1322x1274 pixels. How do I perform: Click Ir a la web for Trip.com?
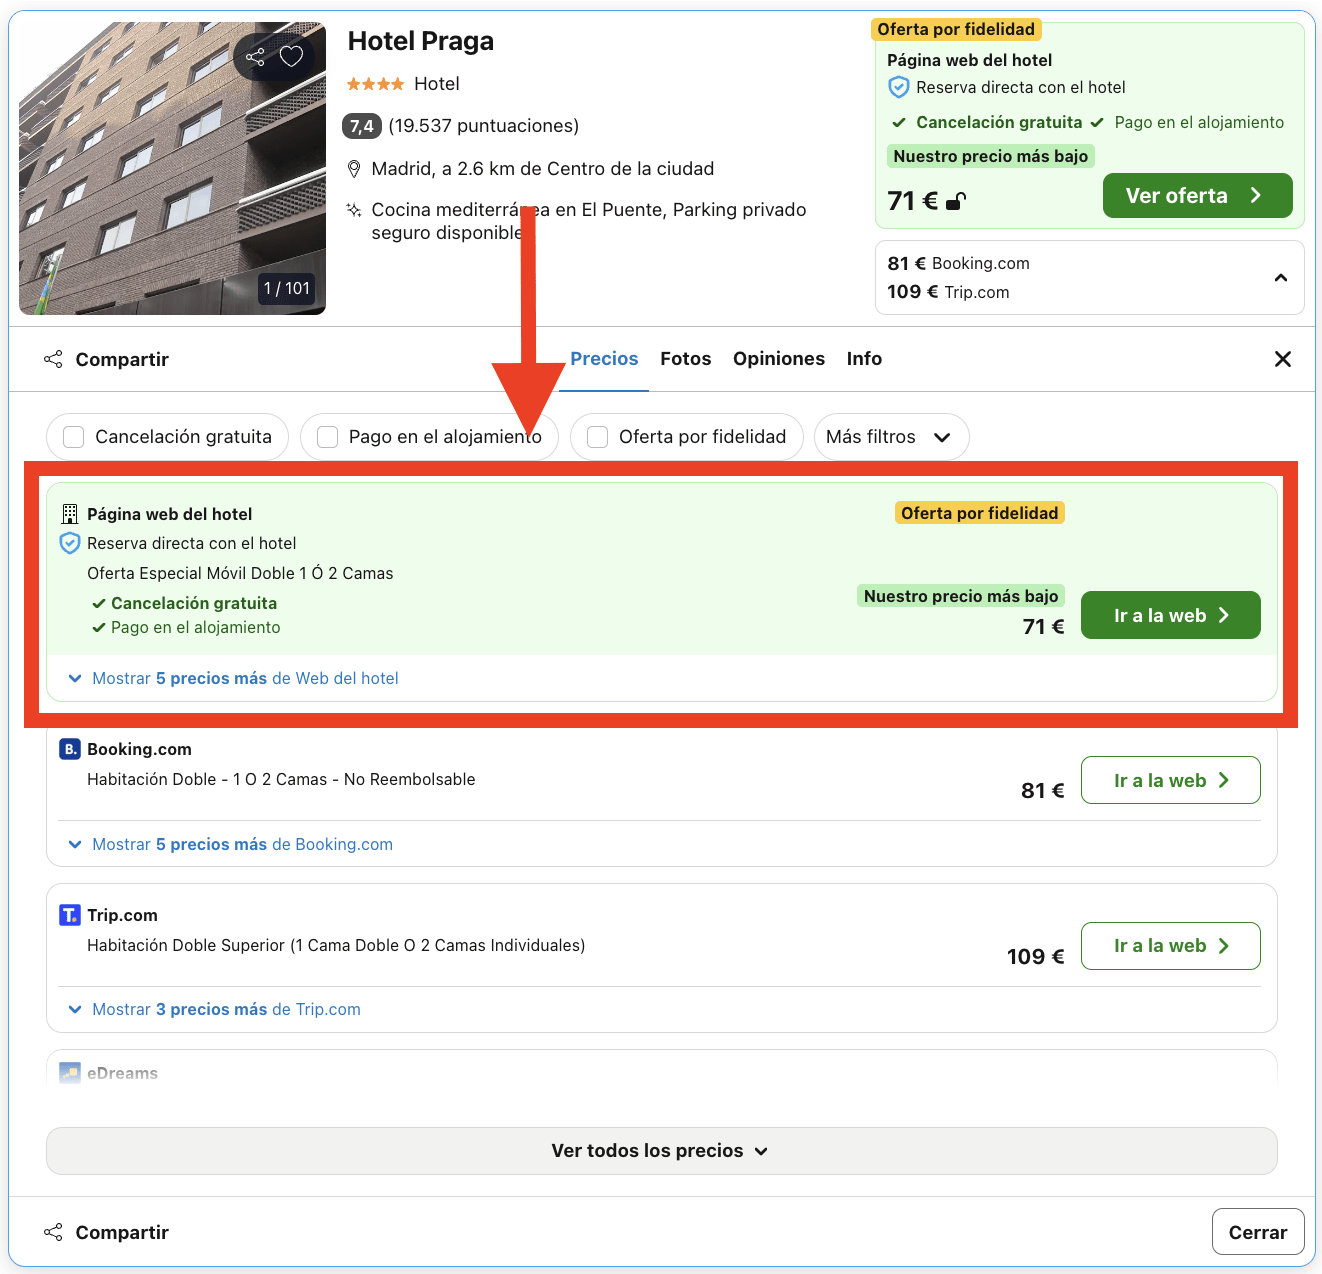coord(1170,946)
